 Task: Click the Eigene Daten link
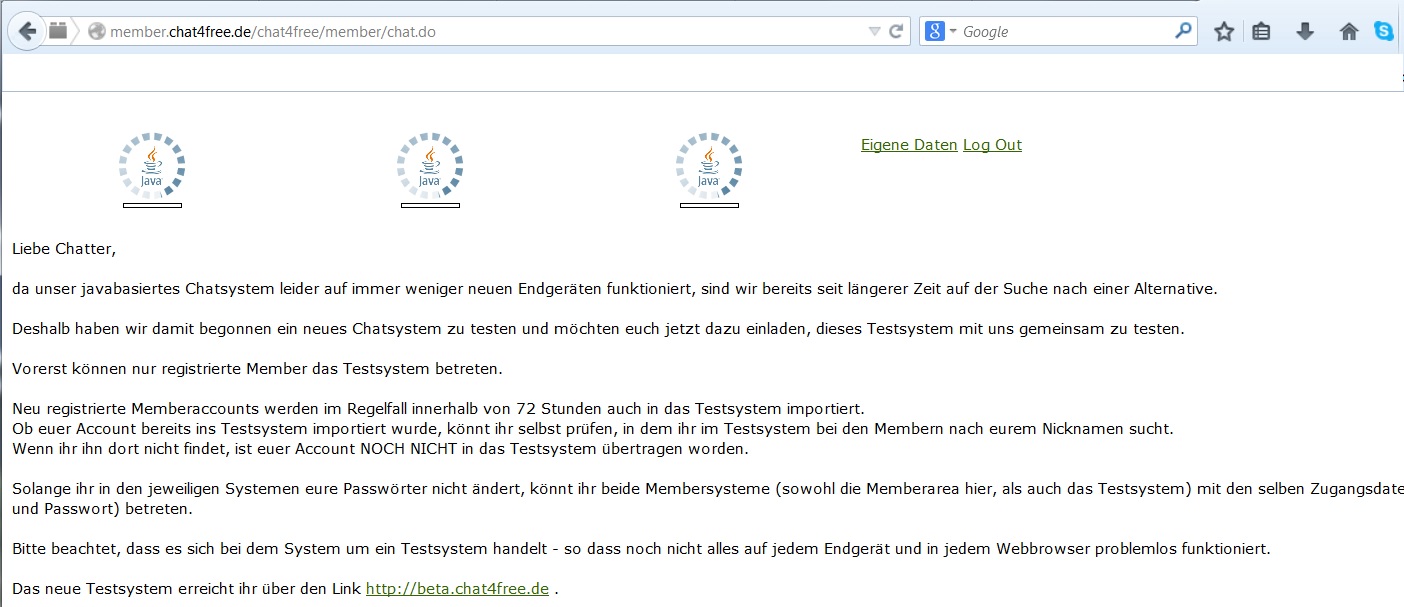coord(908,145)
